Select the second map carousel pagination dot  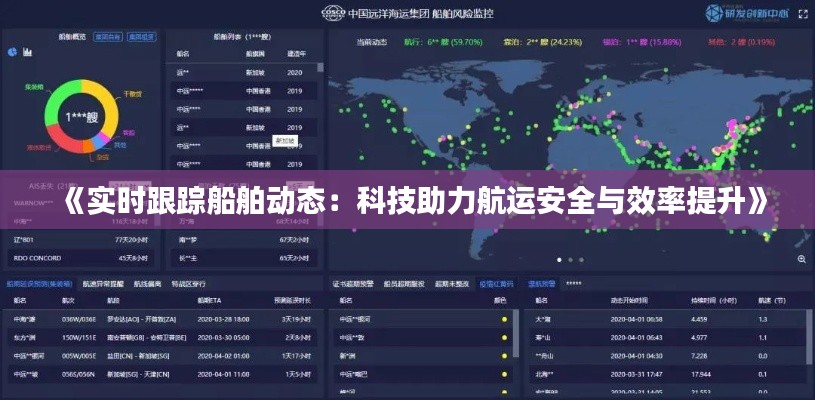point(570,260)
